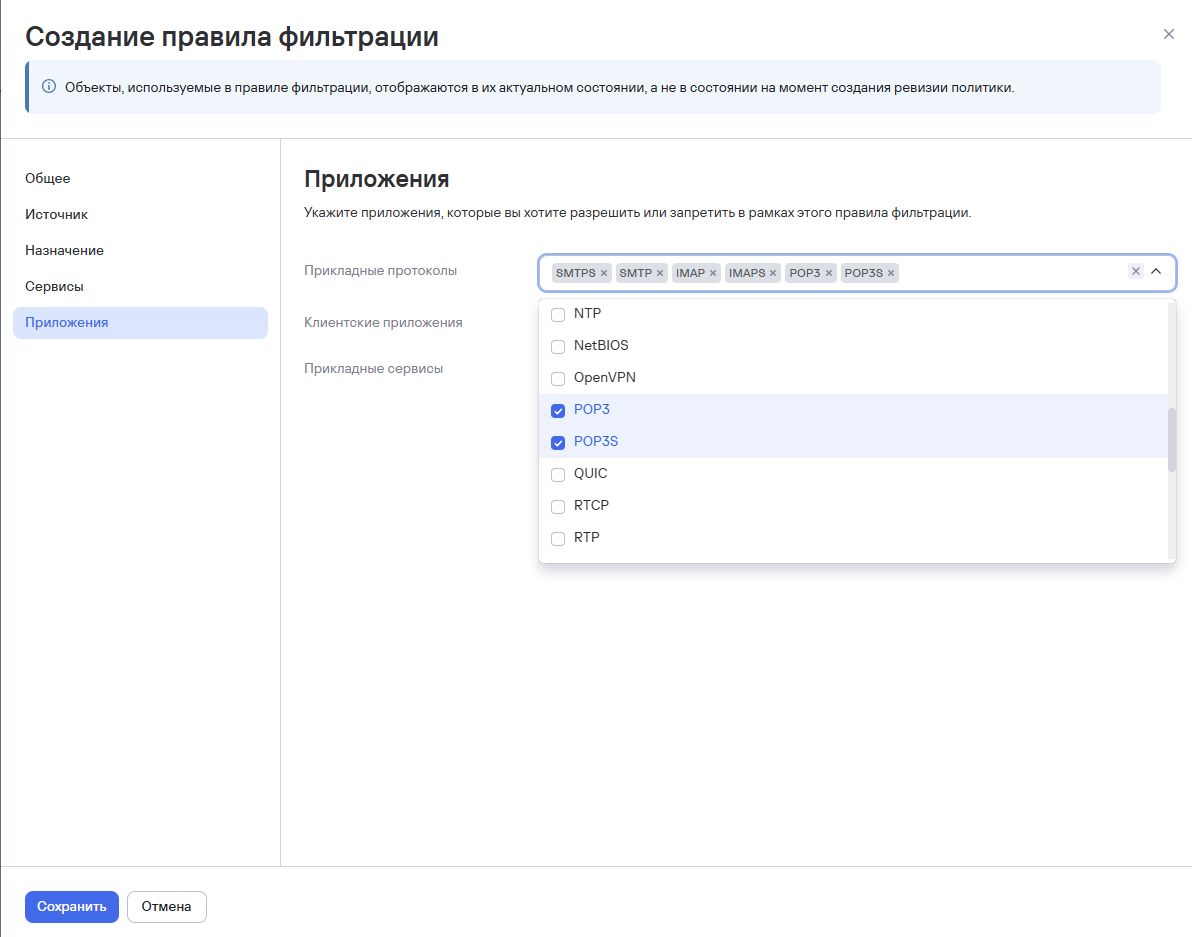Check the QUIC checkbox

pos(558,474)
